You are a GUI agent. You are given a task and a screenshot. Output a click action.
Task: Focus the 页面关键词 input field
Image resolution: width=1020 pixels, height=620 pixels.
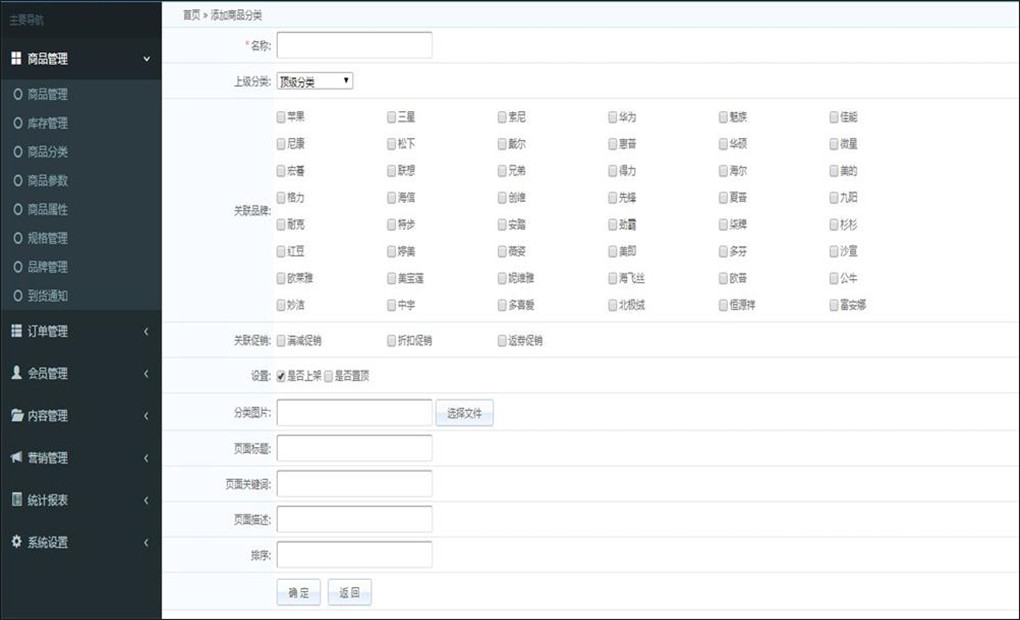[x=355, y=483]
